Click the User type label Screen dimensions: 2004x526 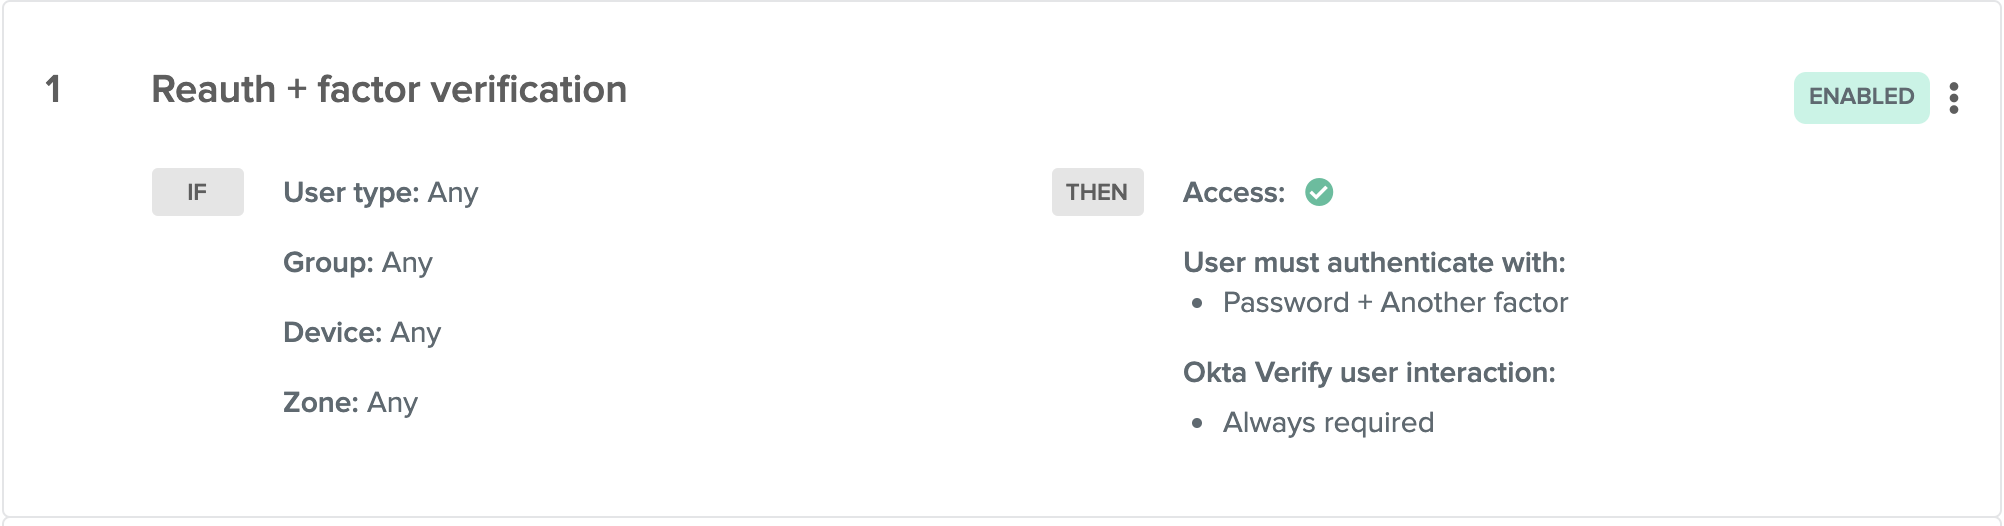pyautogui.click(x=351, y=192)
